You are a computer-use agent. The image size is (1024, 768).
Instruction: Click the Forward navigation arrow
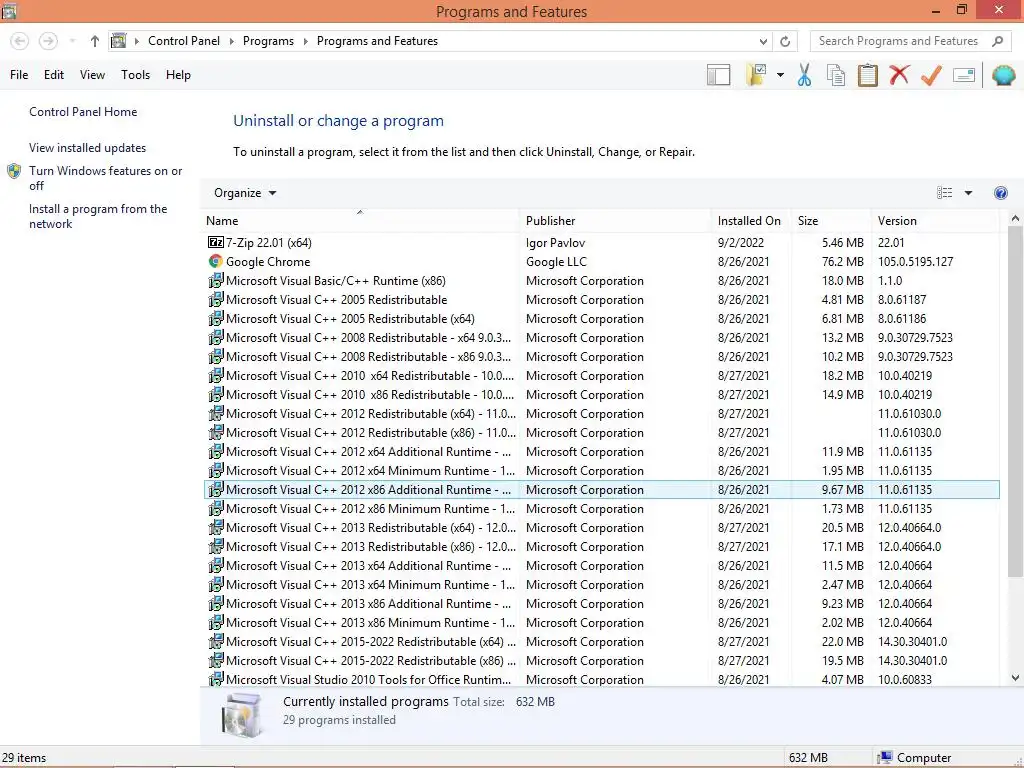point(48,41)
